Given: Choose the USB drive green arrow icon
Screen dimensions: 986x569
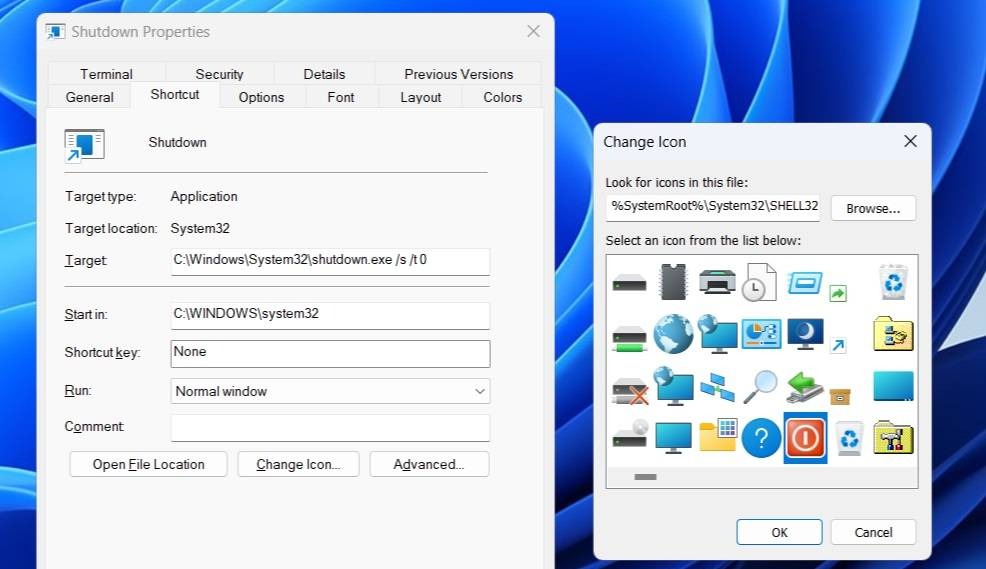Looking at the screenshot, I should (804, 387).
